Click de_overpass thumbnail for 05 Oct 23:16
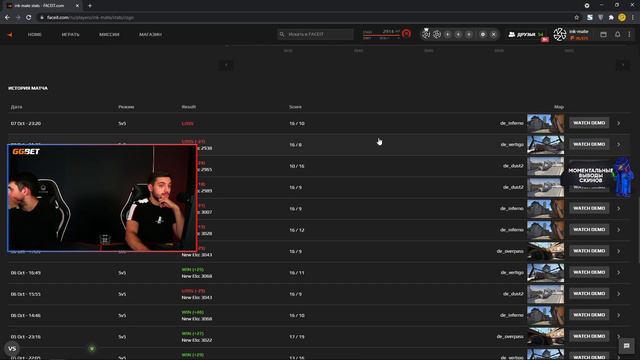640x360 pixels. point(545,337)
